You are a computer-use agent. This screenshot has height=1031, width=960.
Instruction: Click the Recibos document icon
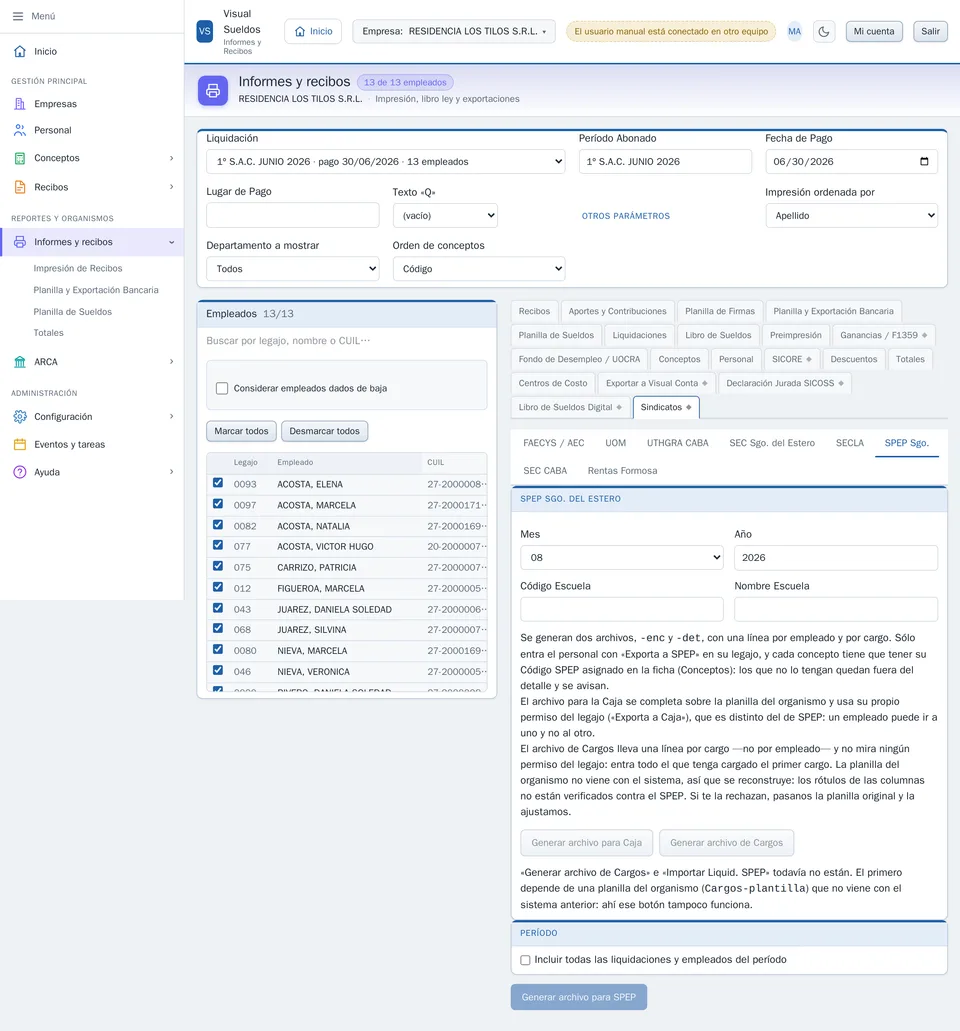(20, 187)
